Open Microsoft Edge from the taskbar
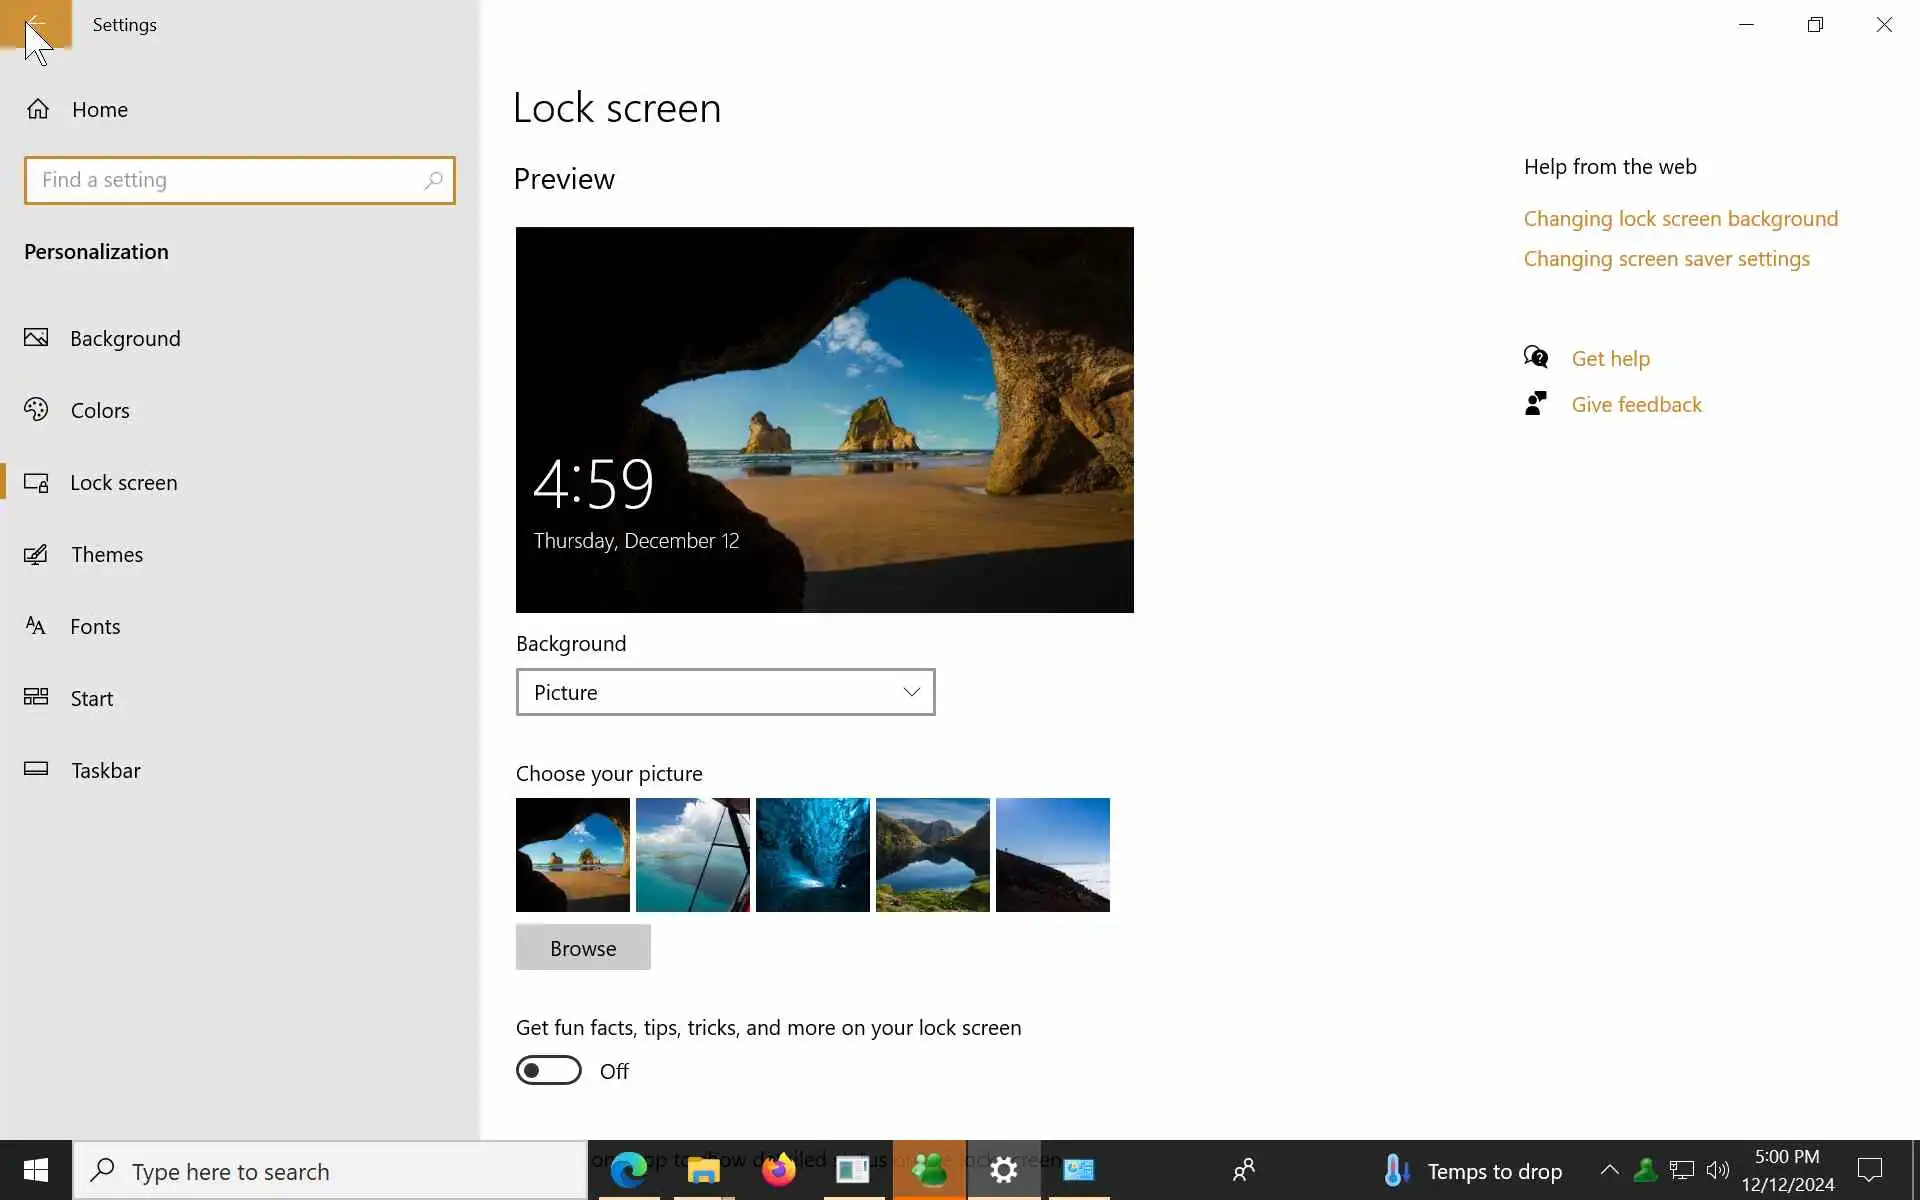This screenshot has width=1920, height=1200. click(628, 1169)
